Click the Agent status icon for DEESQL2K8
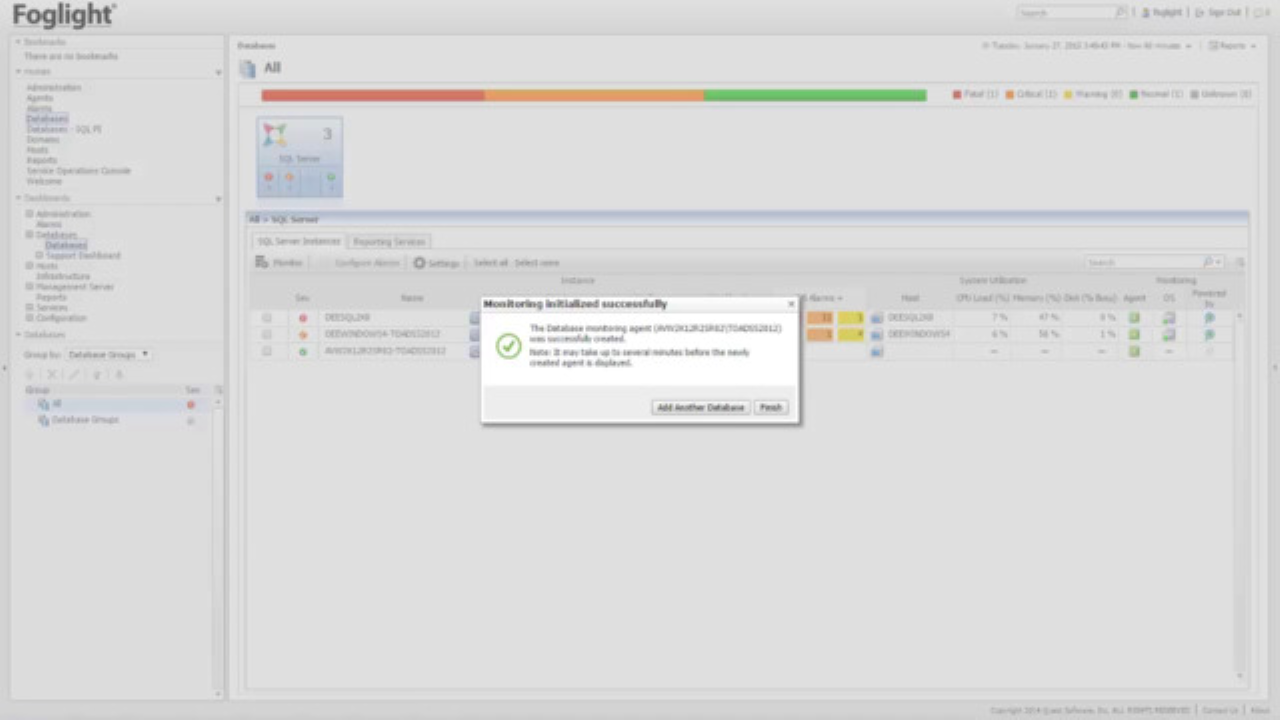The width and height of the screenshot is (1280, 720). pos(1134,318)
